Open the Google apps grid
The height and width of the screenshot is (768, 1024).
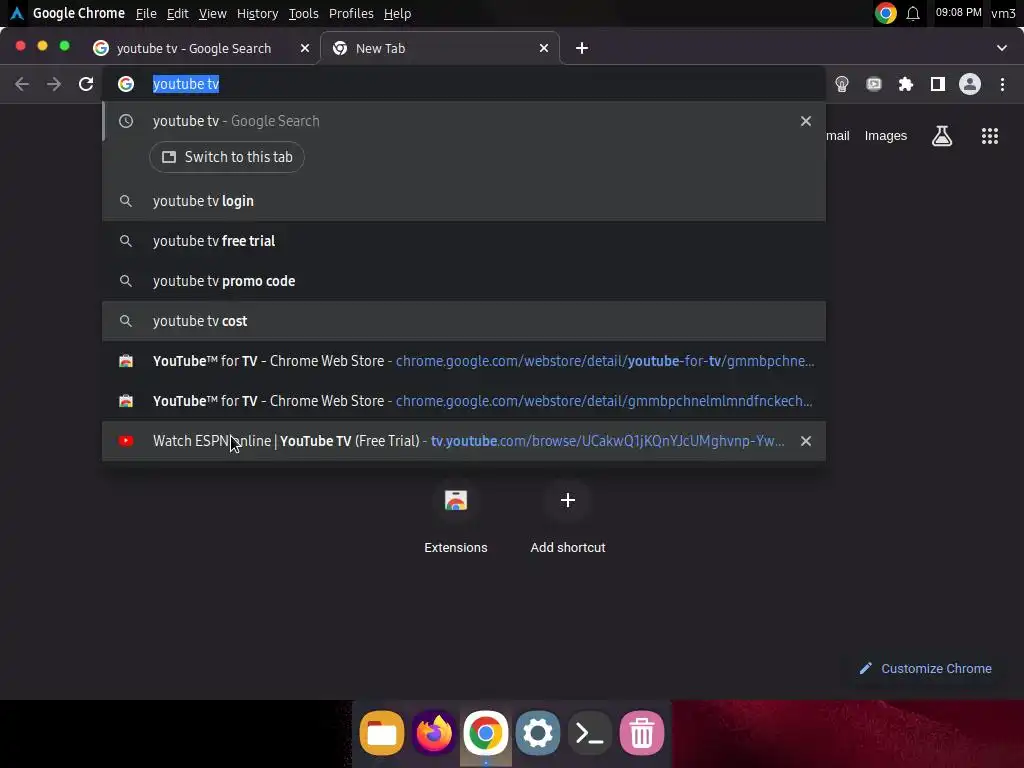[990, 136]
